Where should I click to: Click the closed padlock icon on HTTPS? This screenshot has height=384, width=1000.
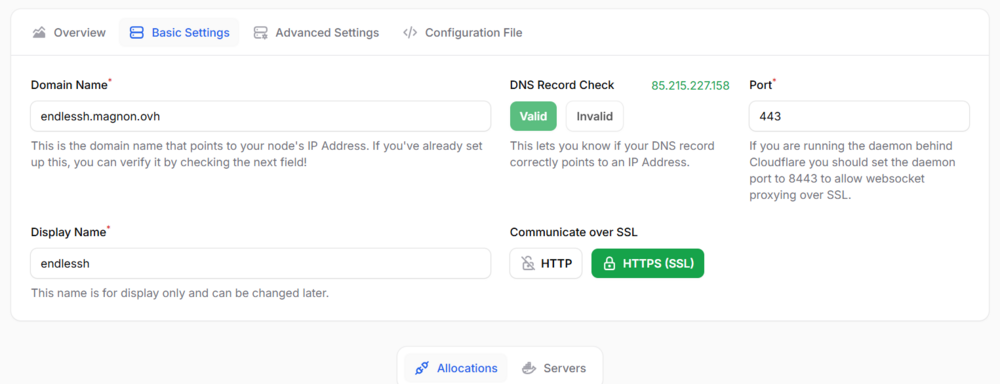tap(609, 263)
